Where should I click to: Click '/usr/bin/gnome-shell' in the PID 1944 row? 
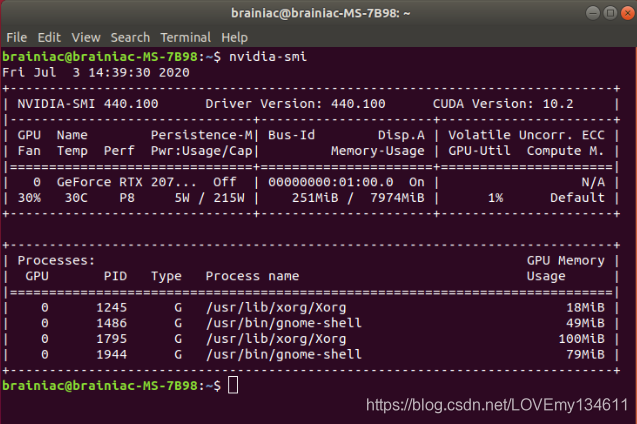click(x=284, y=355)
